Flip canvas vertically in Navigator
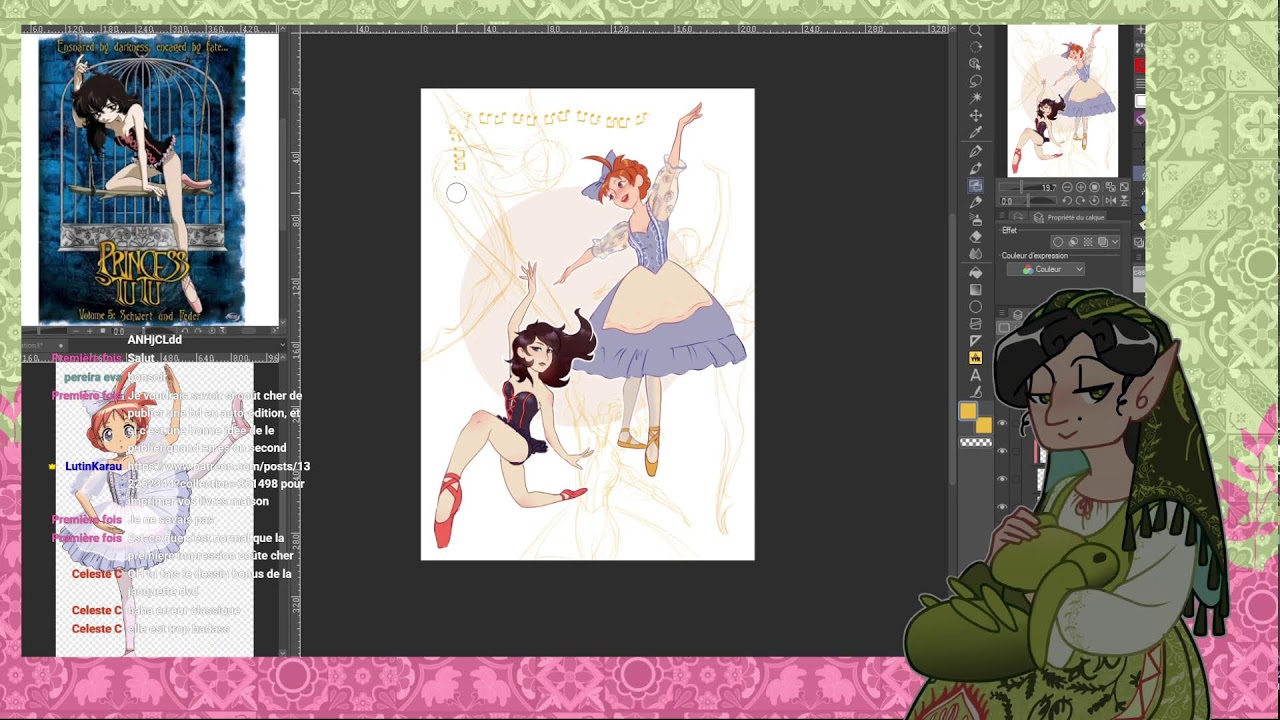This screenshot has height=720, width=1280. (1124, 201)
